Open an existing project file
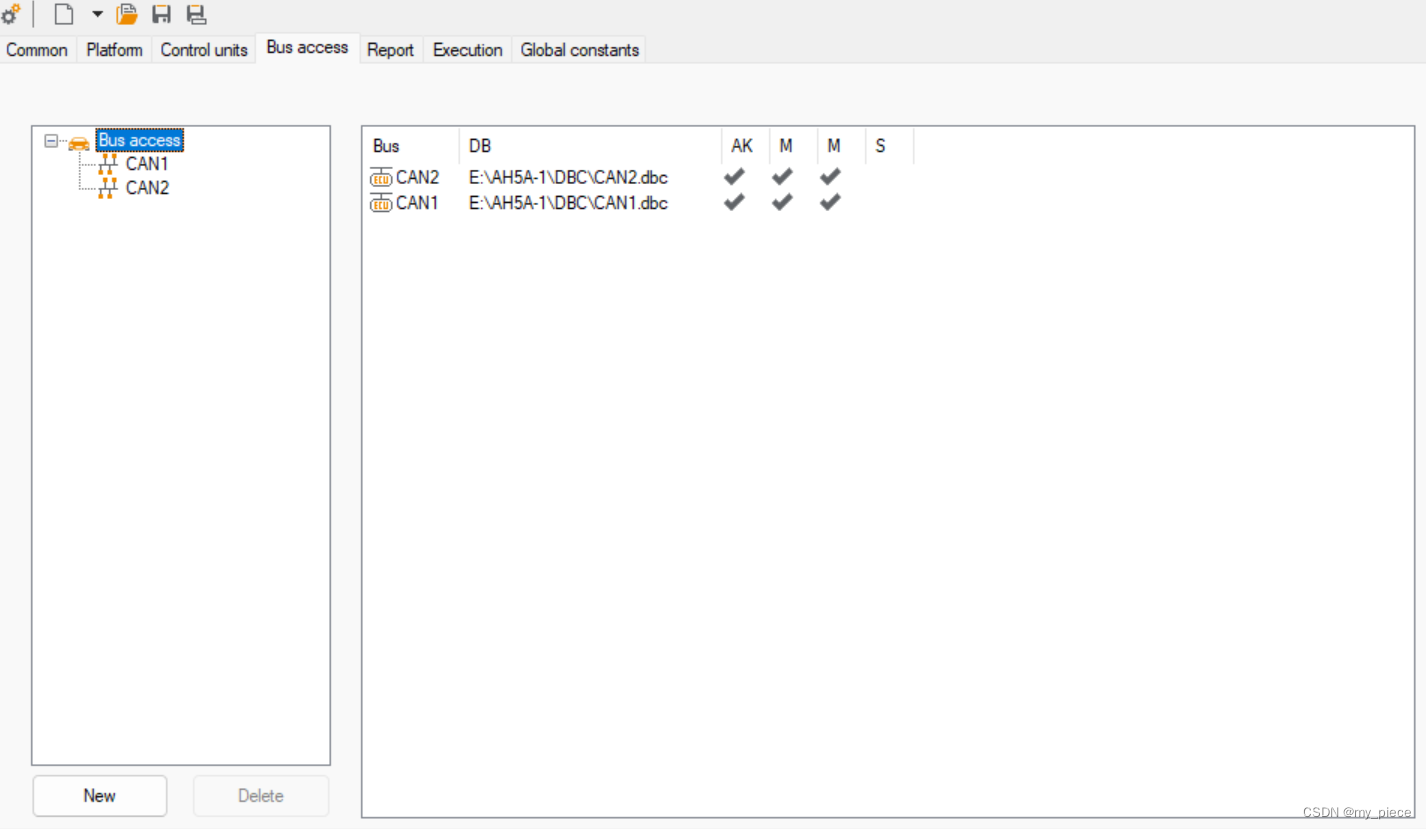This screenshot has width=1426, height=829. coord(127,14)
